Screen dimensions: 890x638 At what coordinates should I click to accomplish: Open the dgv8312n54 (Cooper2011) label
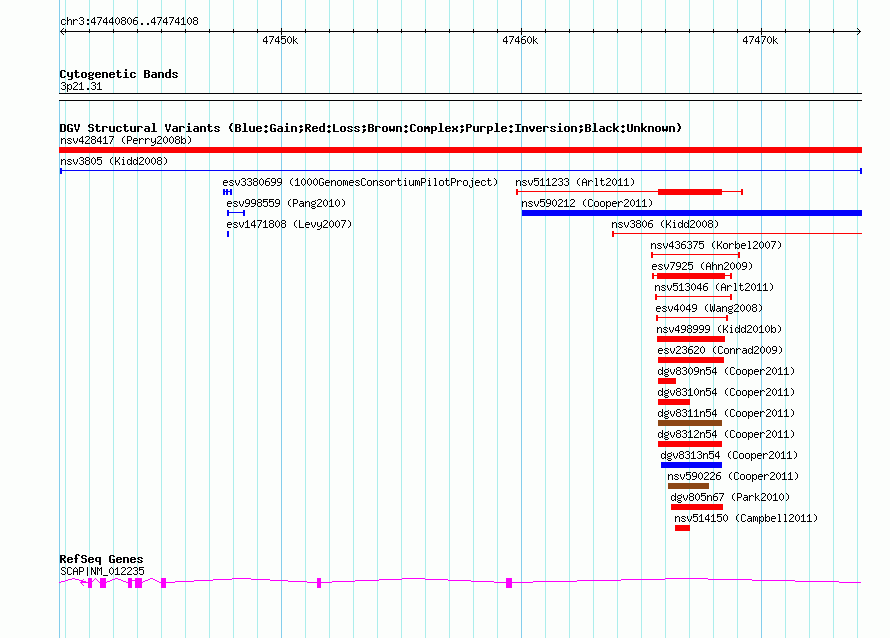pyautogui.click(x=726, y=434)
